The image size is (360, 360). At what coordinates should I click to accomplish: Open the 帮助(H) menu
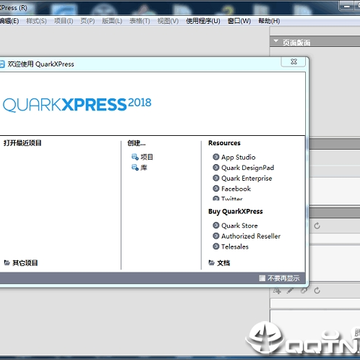point(269,21)
